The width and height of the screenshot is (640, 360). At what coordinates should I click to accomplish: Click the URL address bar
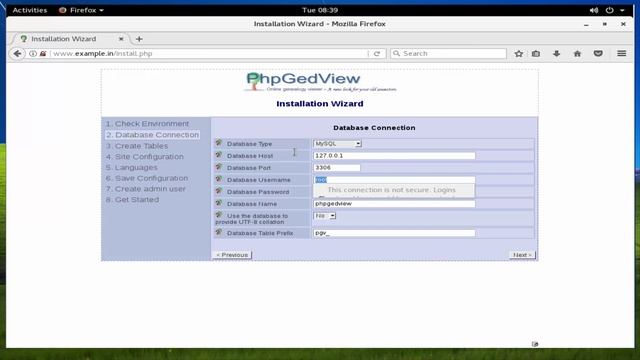[x=208, y=53]
